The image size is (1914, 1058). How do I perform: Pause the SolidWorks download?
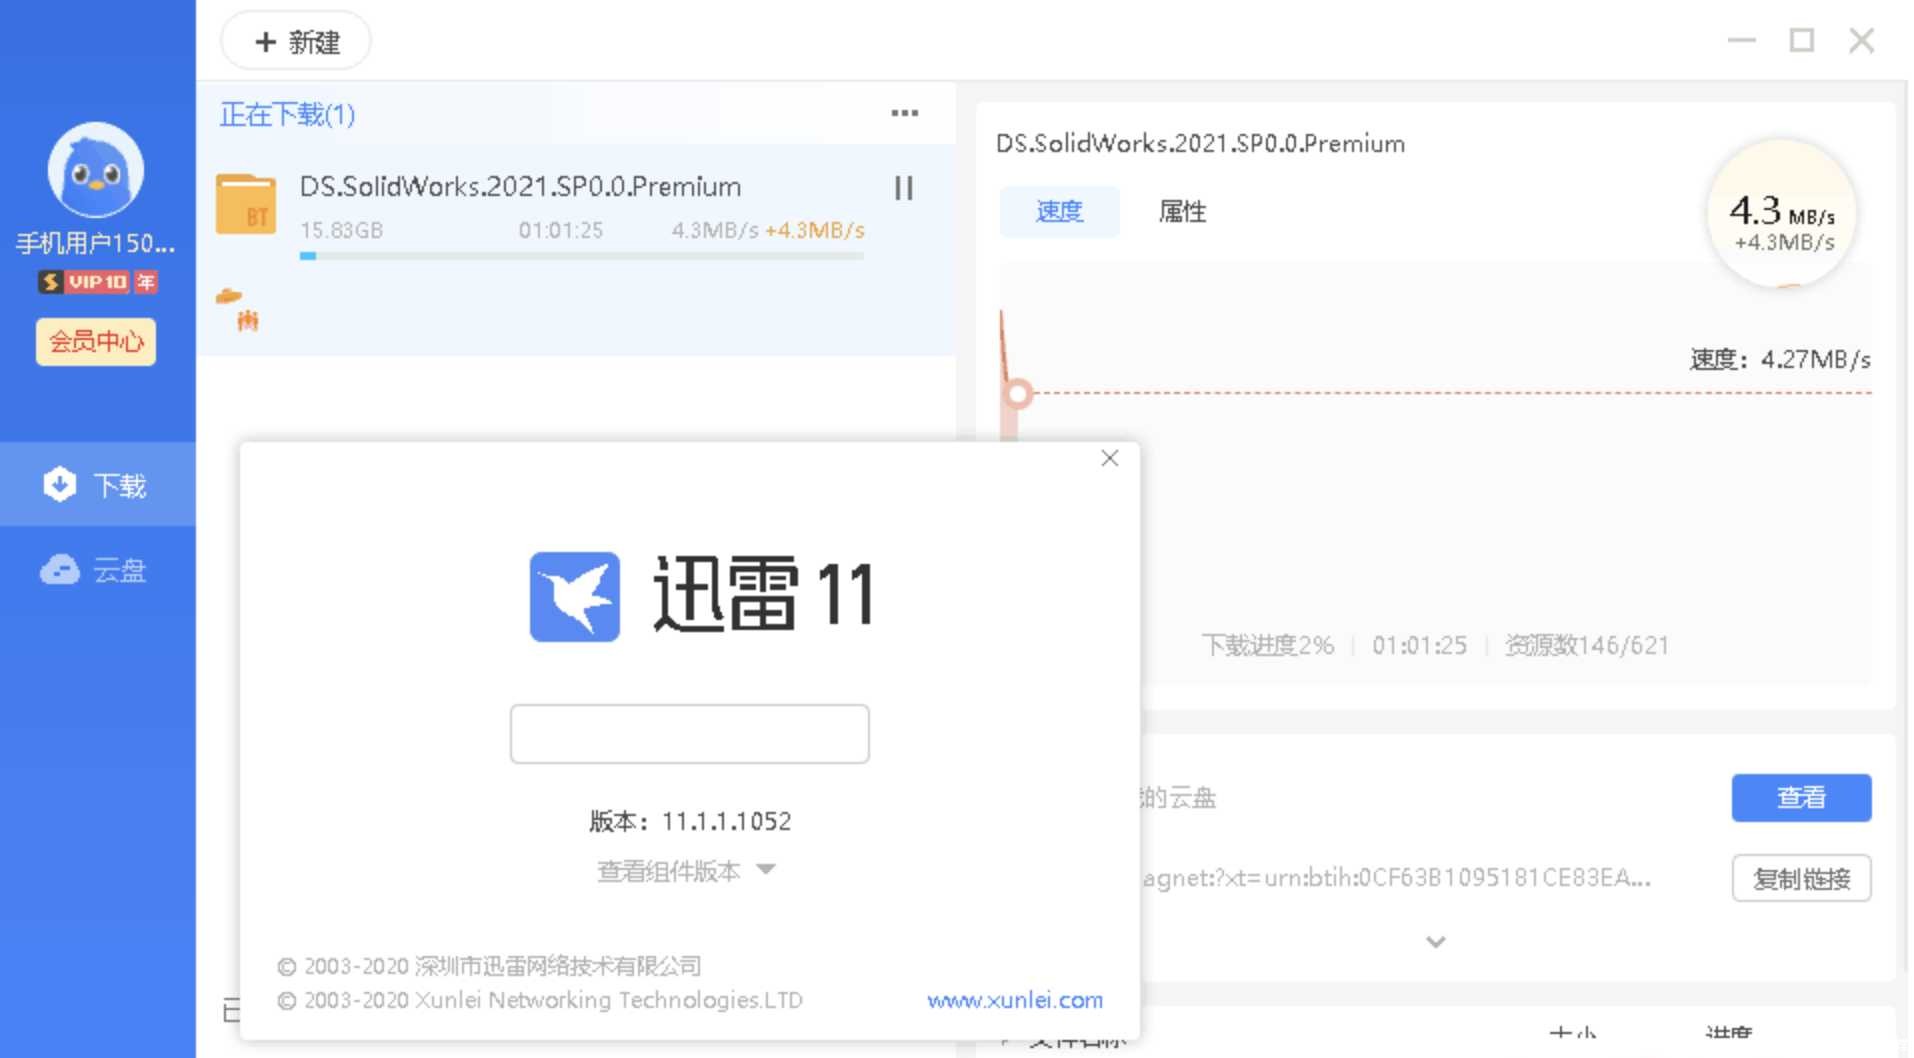pyautogui.click(x=903, y=188)
